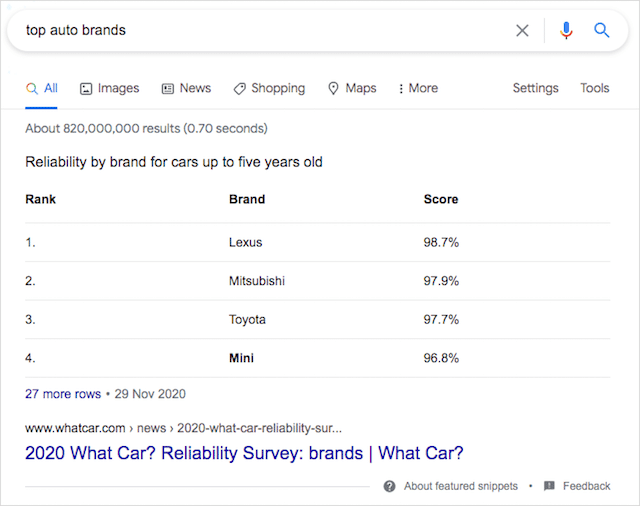
Task: Click the Feedback link
Action: (586, 486)
